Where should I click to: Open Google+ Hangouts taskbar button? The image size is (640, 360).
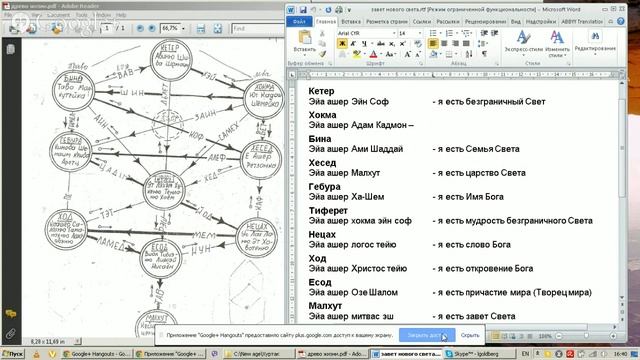[98, 354]
